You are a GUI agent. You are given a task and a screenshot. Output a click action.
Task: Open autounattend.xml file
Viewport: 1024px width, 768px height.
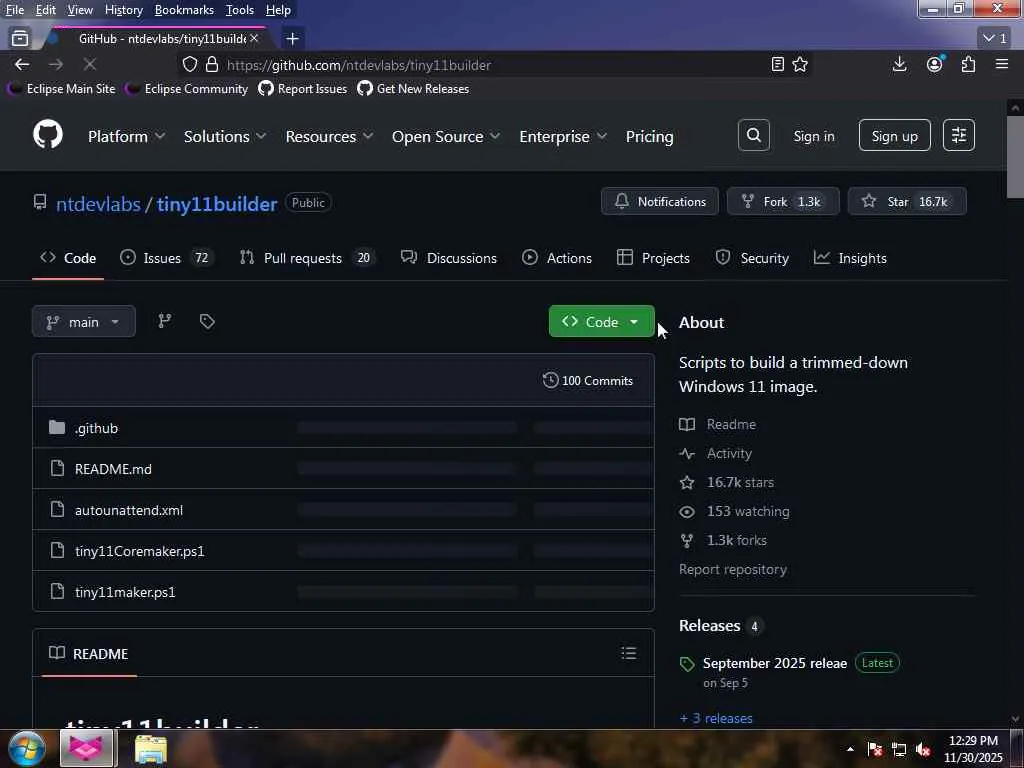(x=129, y=510)
